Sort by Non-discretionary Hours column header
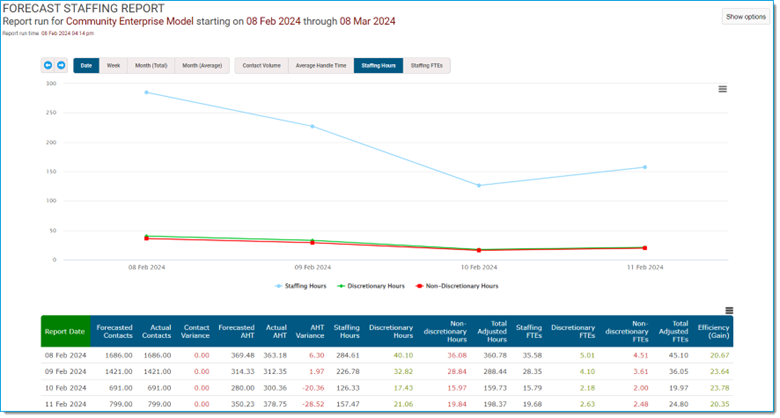Screen dimensions: 780x418 [x=445, y=331]
